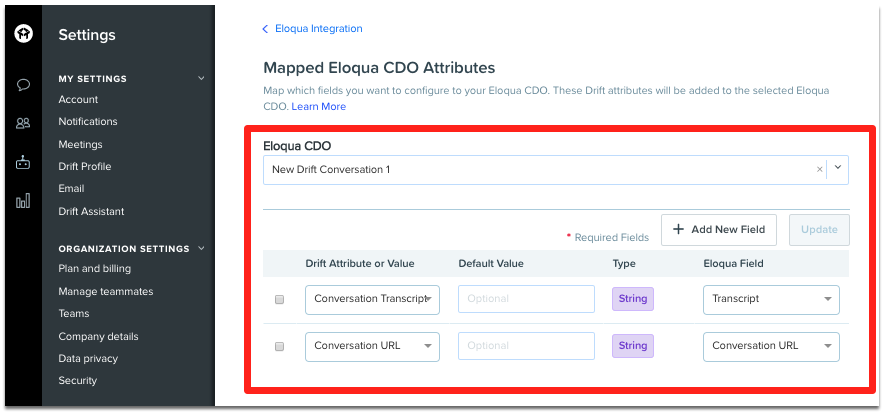Open Security settings
Screen dimensions: 886x416
coord(77,380)
